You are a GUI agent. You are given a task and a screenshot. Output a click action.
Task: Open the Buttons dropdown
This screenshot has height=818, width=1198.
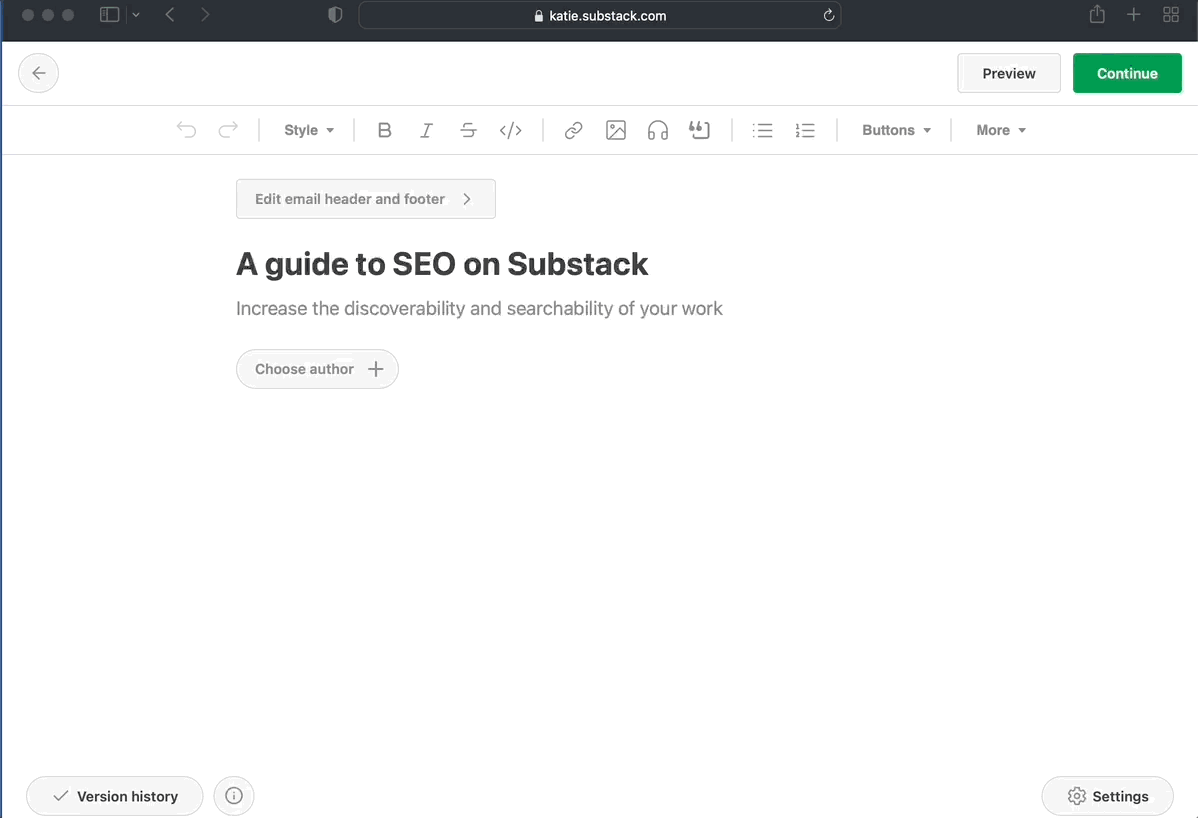click(896, 131)
